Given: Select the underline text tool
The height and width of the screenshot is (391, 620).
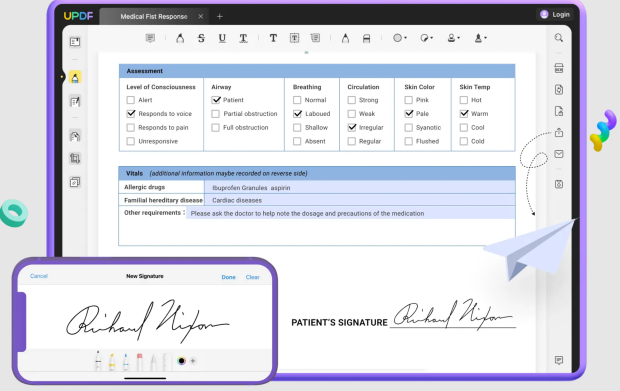Looking at the screenshot, I should [222, 38].
